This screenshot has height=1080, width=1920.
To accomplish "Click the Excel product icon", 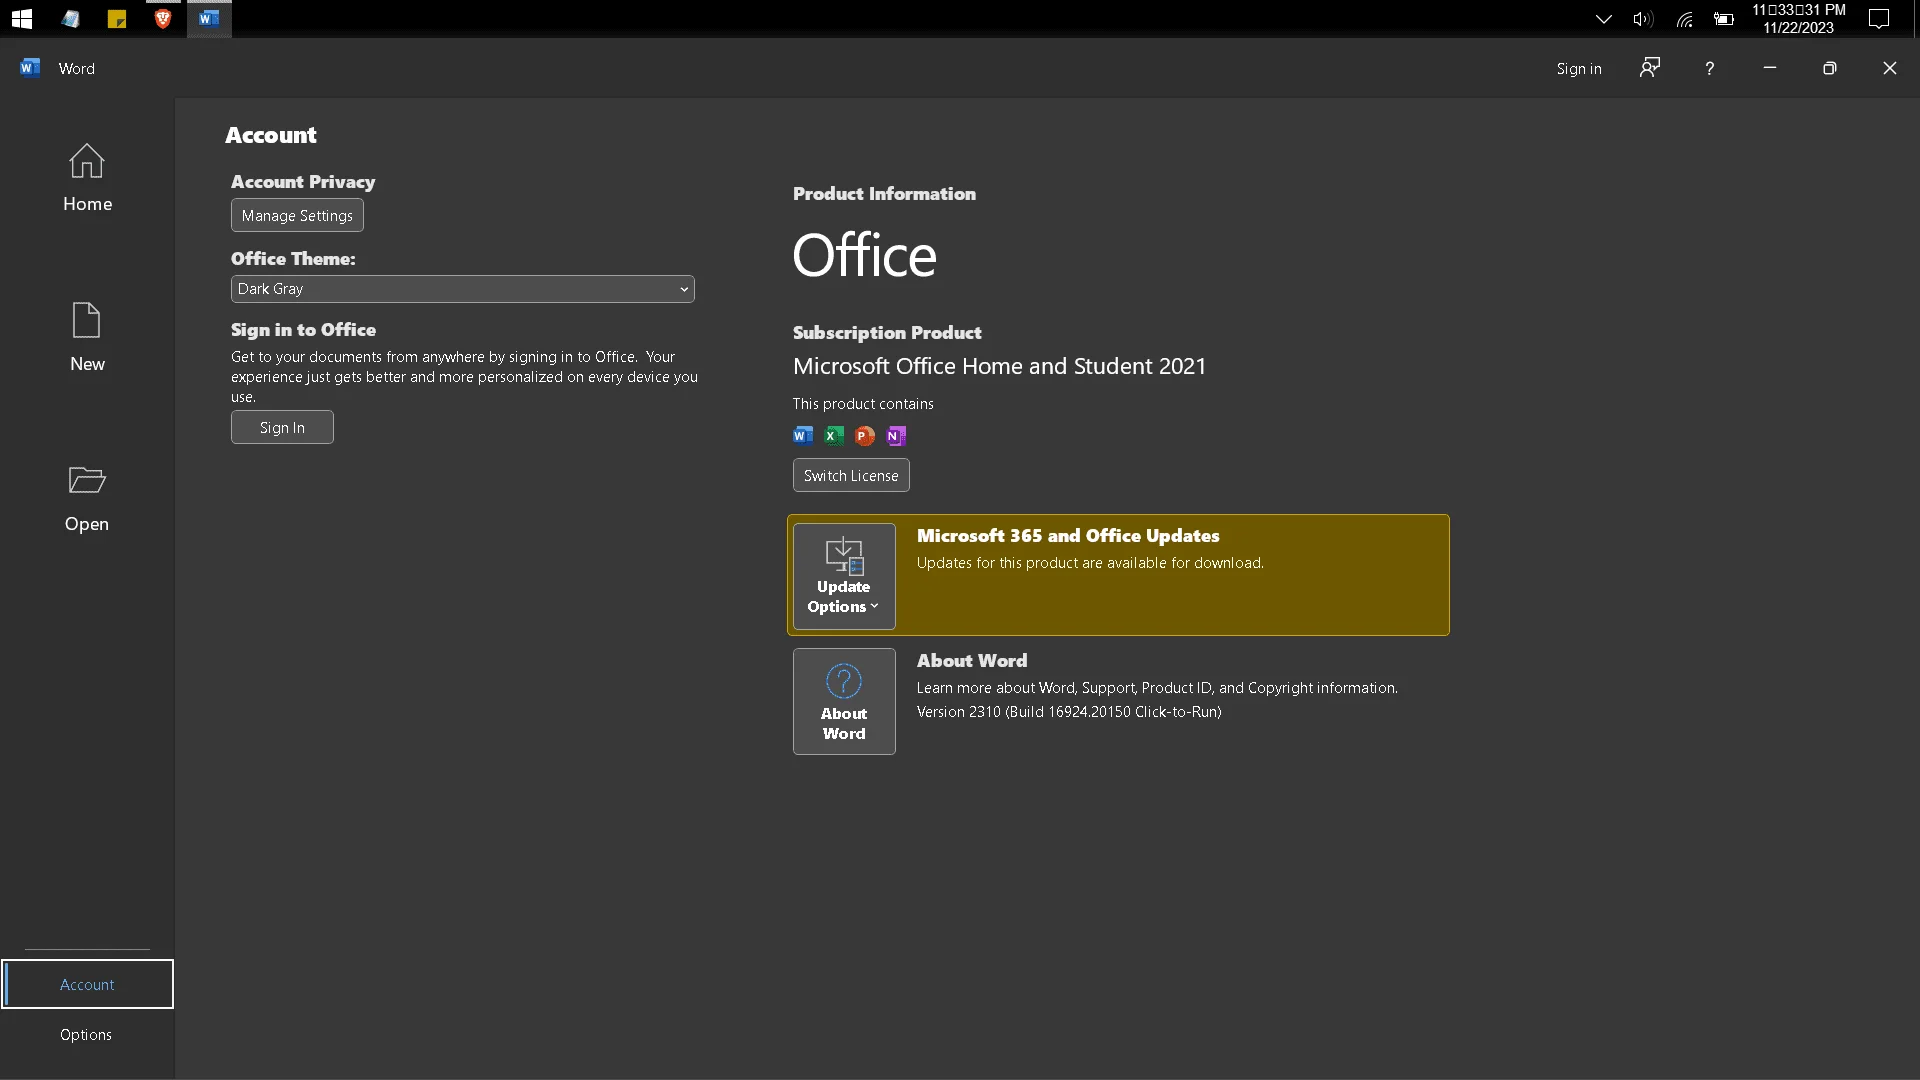I will 834,435.
